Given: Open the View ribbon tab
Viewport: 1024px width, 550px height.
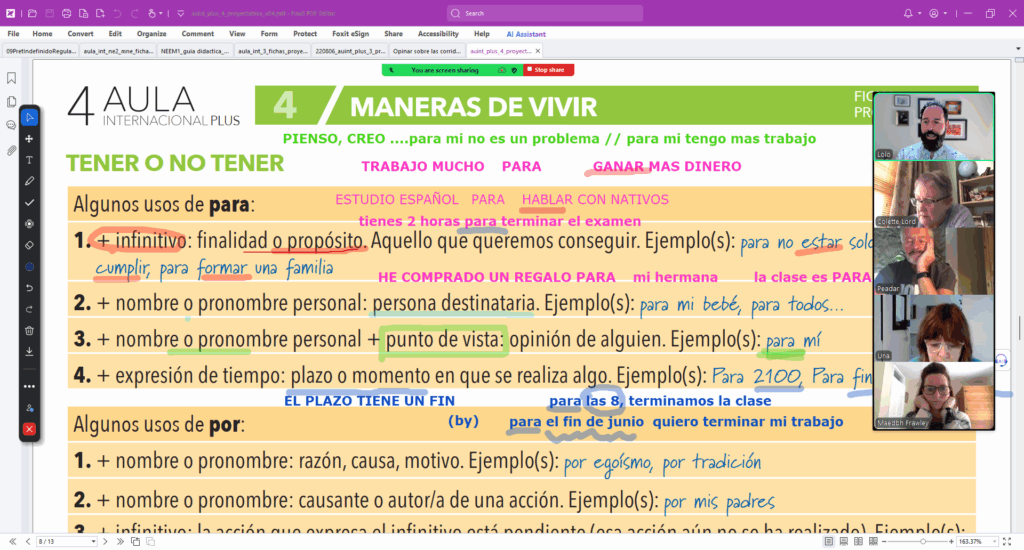Looking at the screenshot, I should (x=237, y=34).
